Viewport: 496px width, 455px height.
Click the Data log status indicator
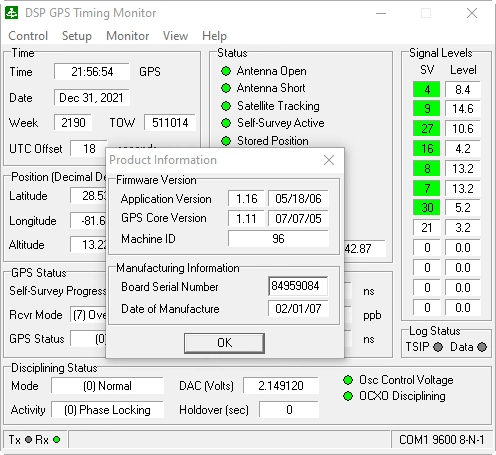coord(482,347)
